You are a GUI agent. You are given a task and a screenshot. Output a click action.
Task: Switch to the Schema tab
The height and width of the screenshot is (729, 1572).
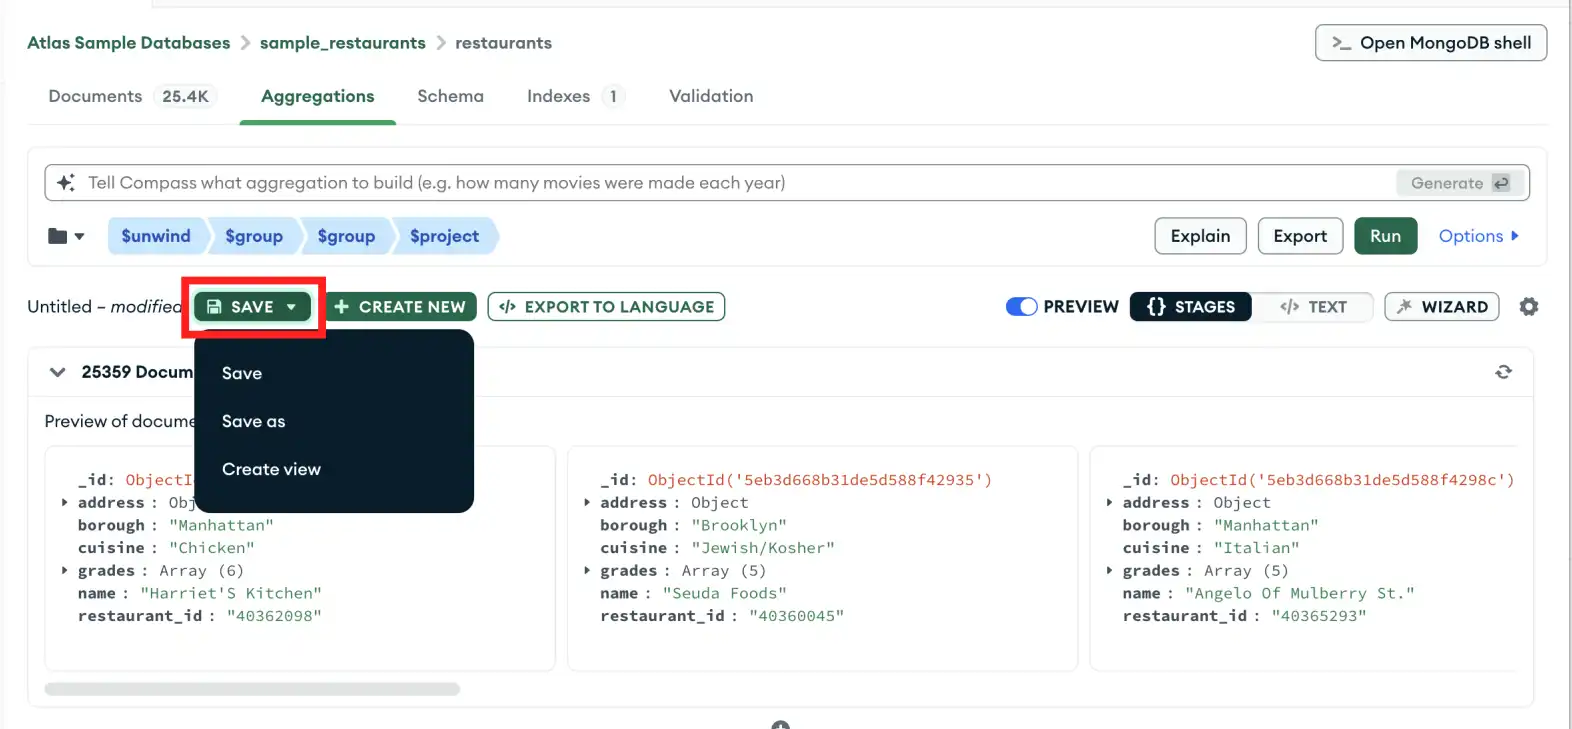click(x=450, y=96)
